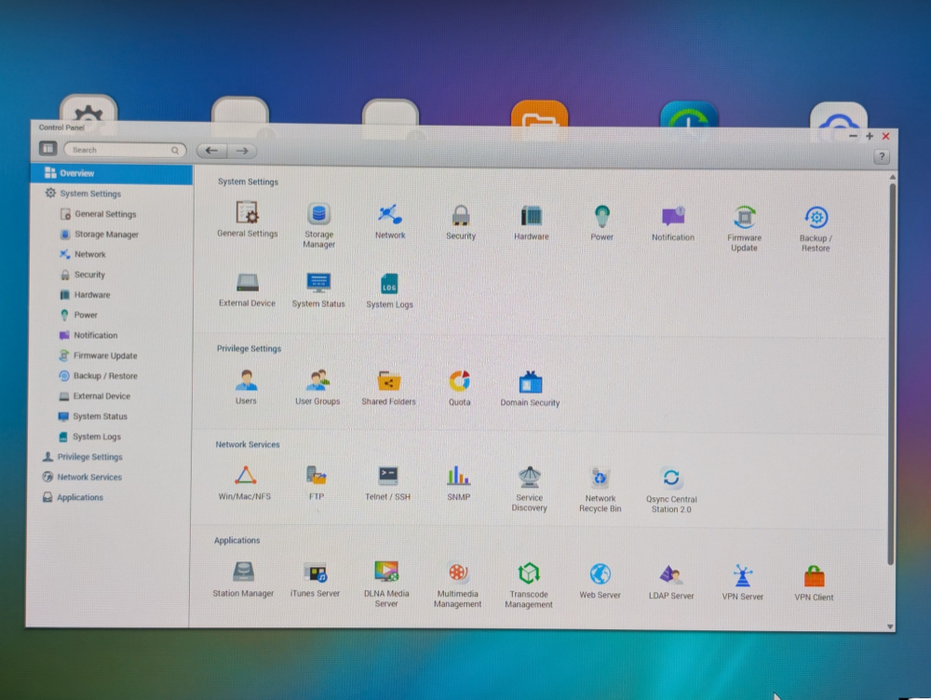
Task: Open Transcode Management icon
Action: coord(528,574)
